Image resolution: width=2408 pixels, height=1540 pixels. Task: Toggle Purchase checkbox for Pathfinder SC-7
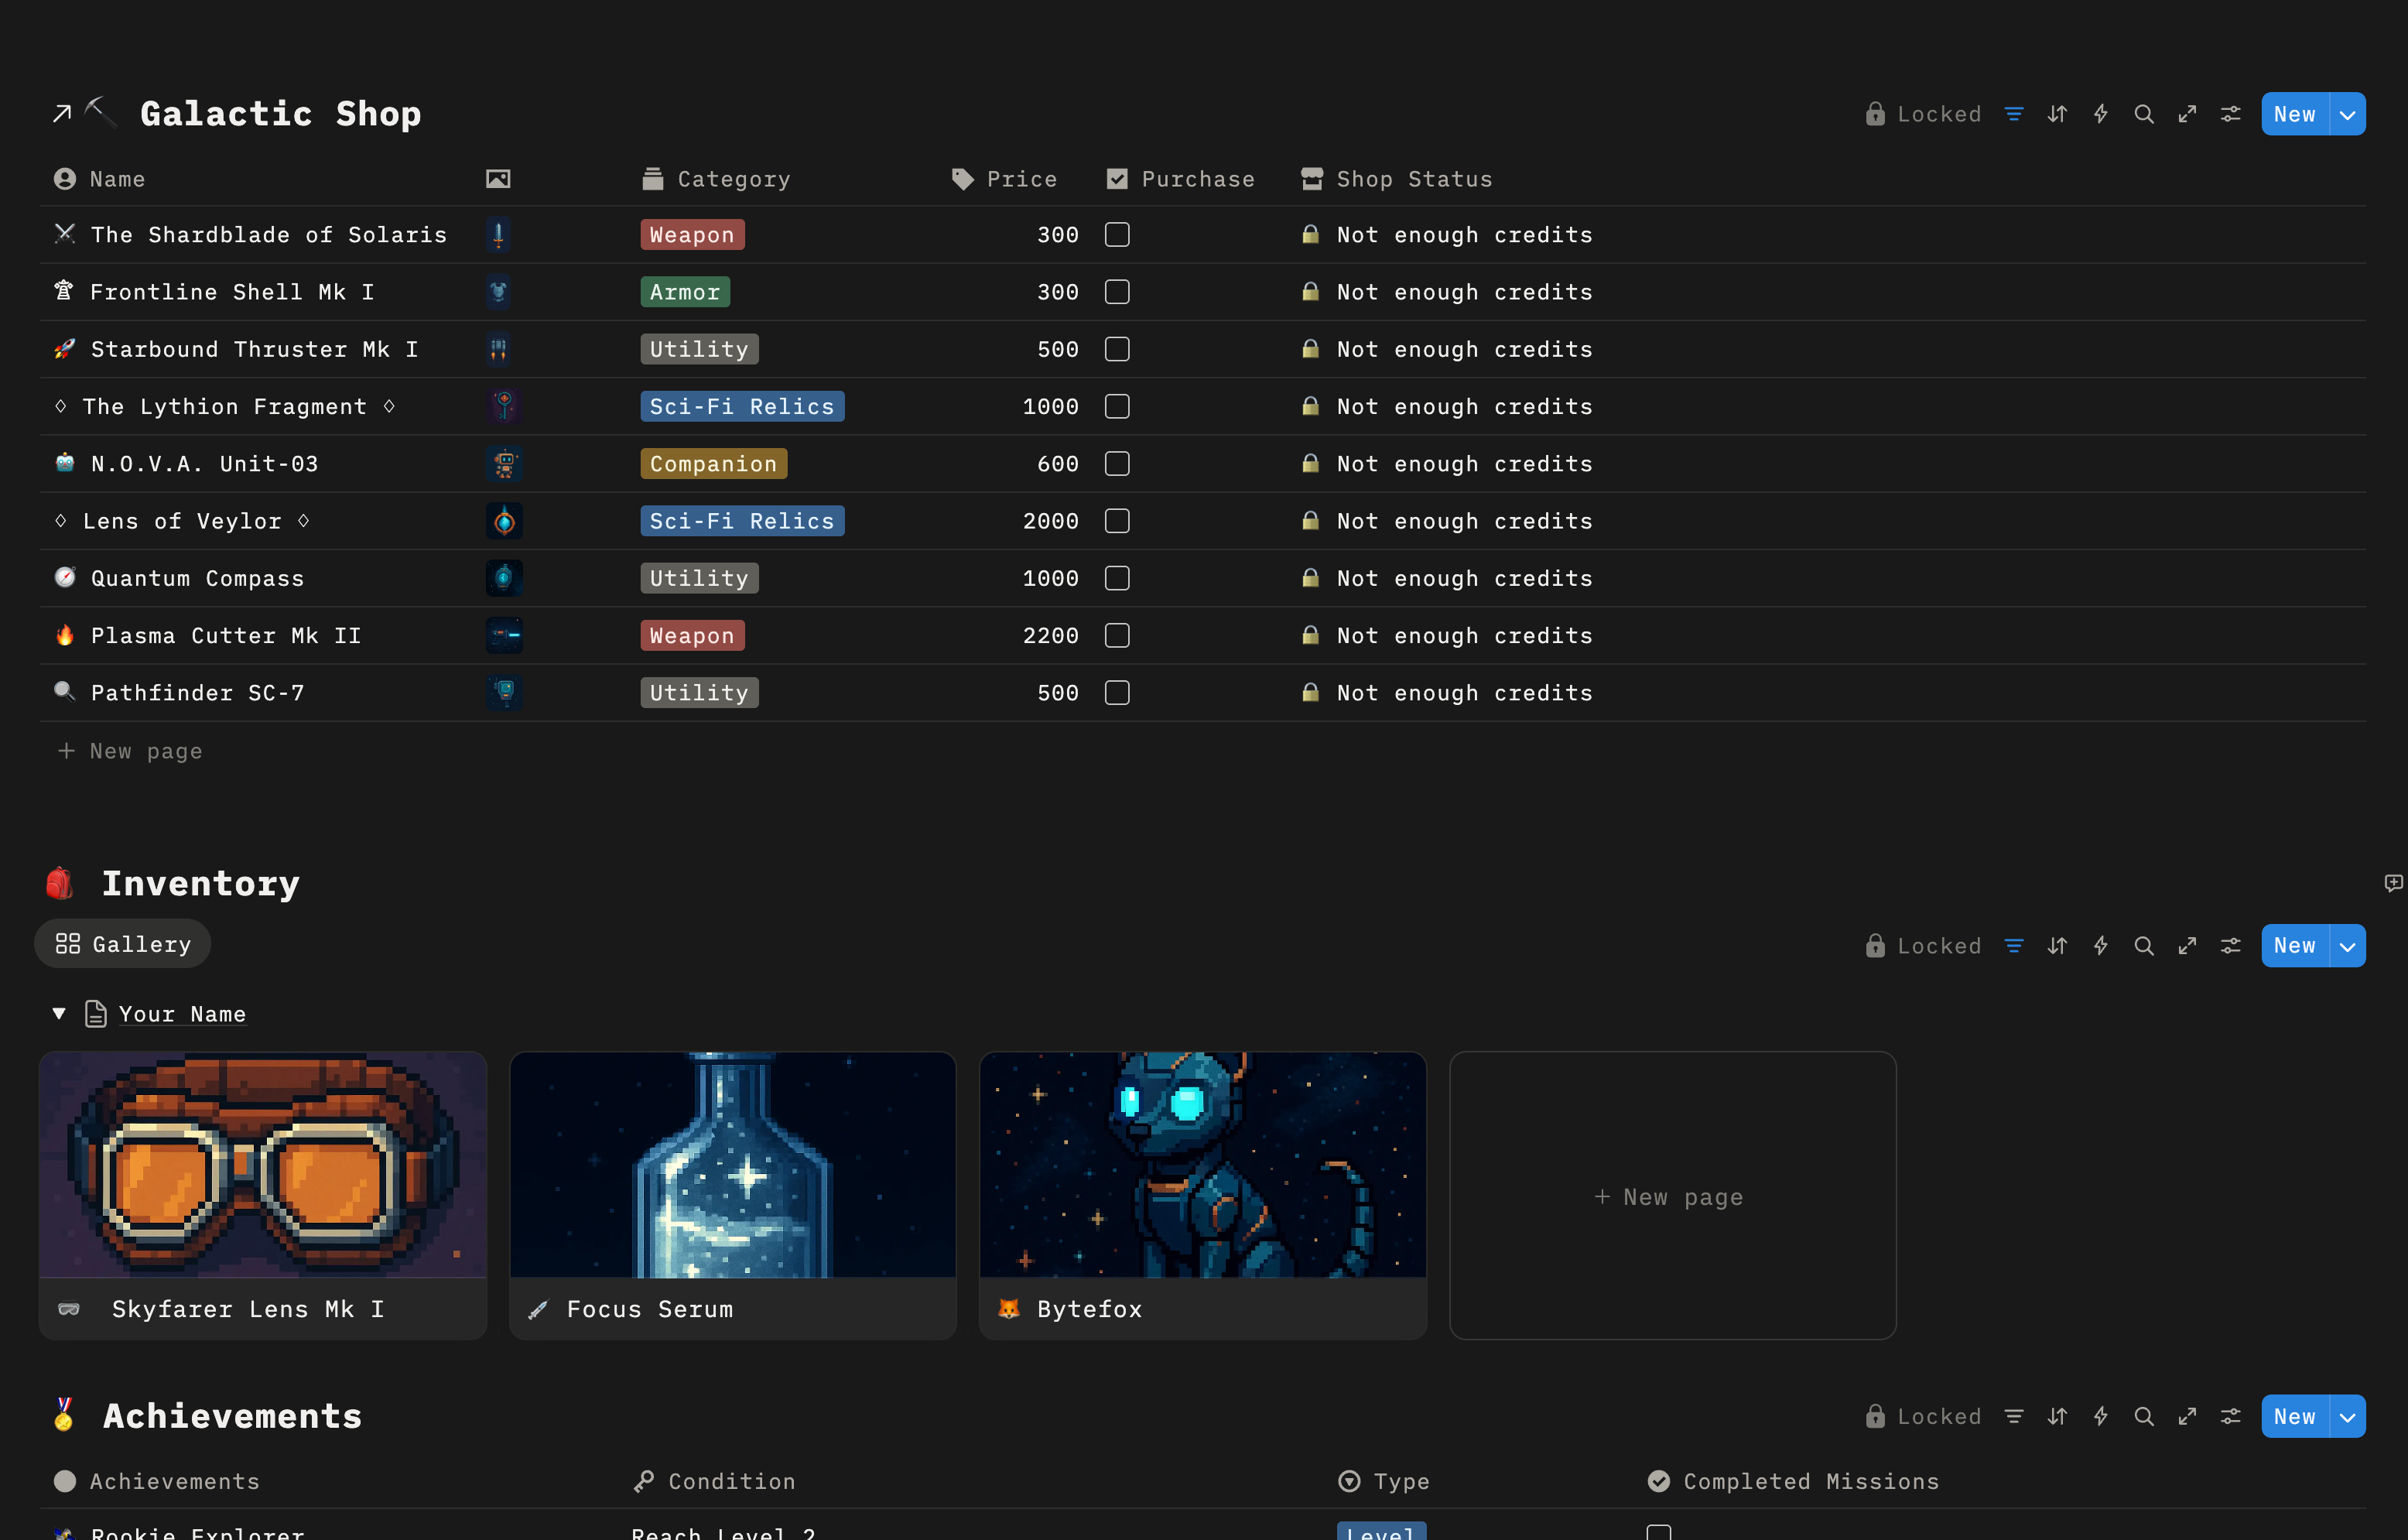tap(1117, 693)
